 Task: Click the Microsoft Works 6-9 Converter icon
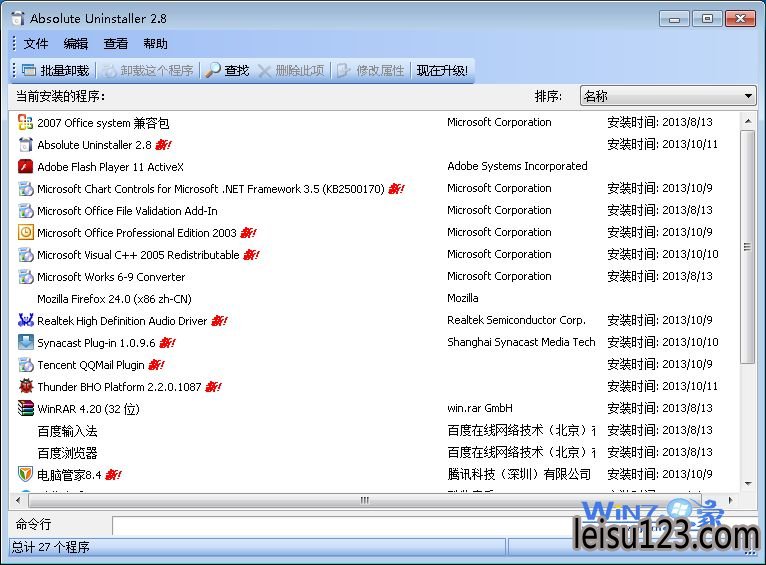[x=25, y=276]
